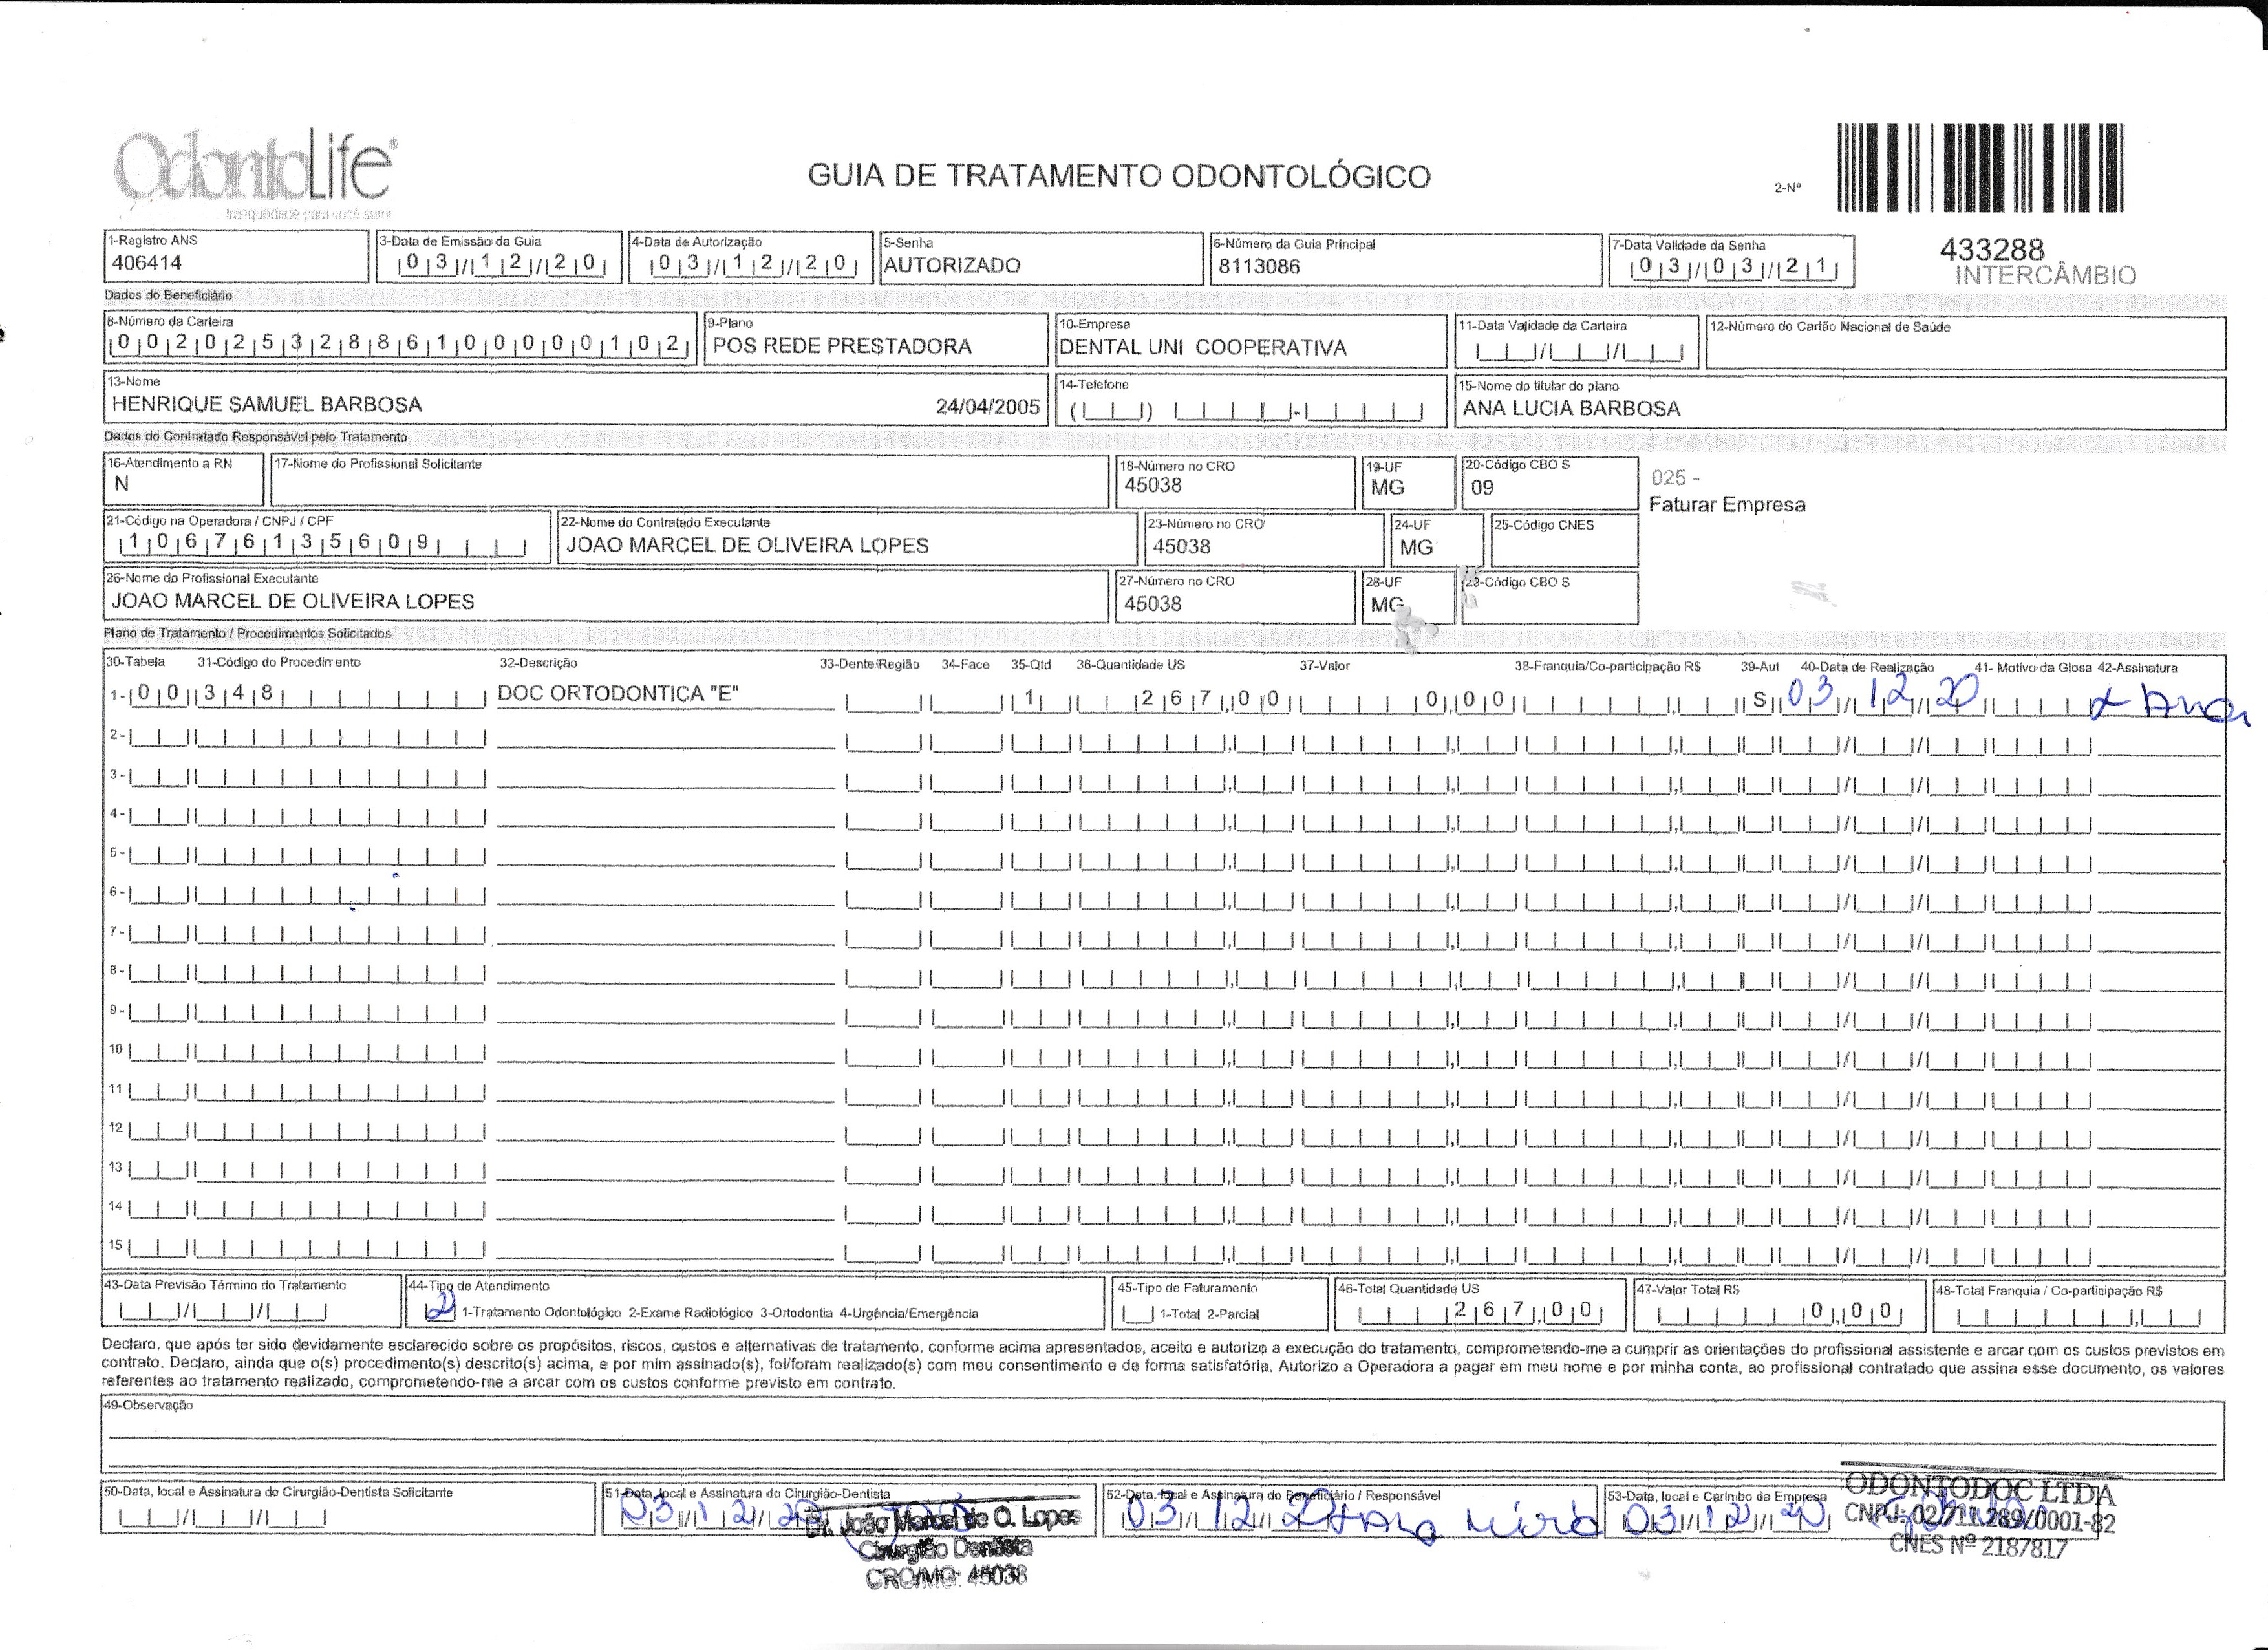Click the barcode at top right
Screen dimensions: 2268x1650
(1980, 168)
